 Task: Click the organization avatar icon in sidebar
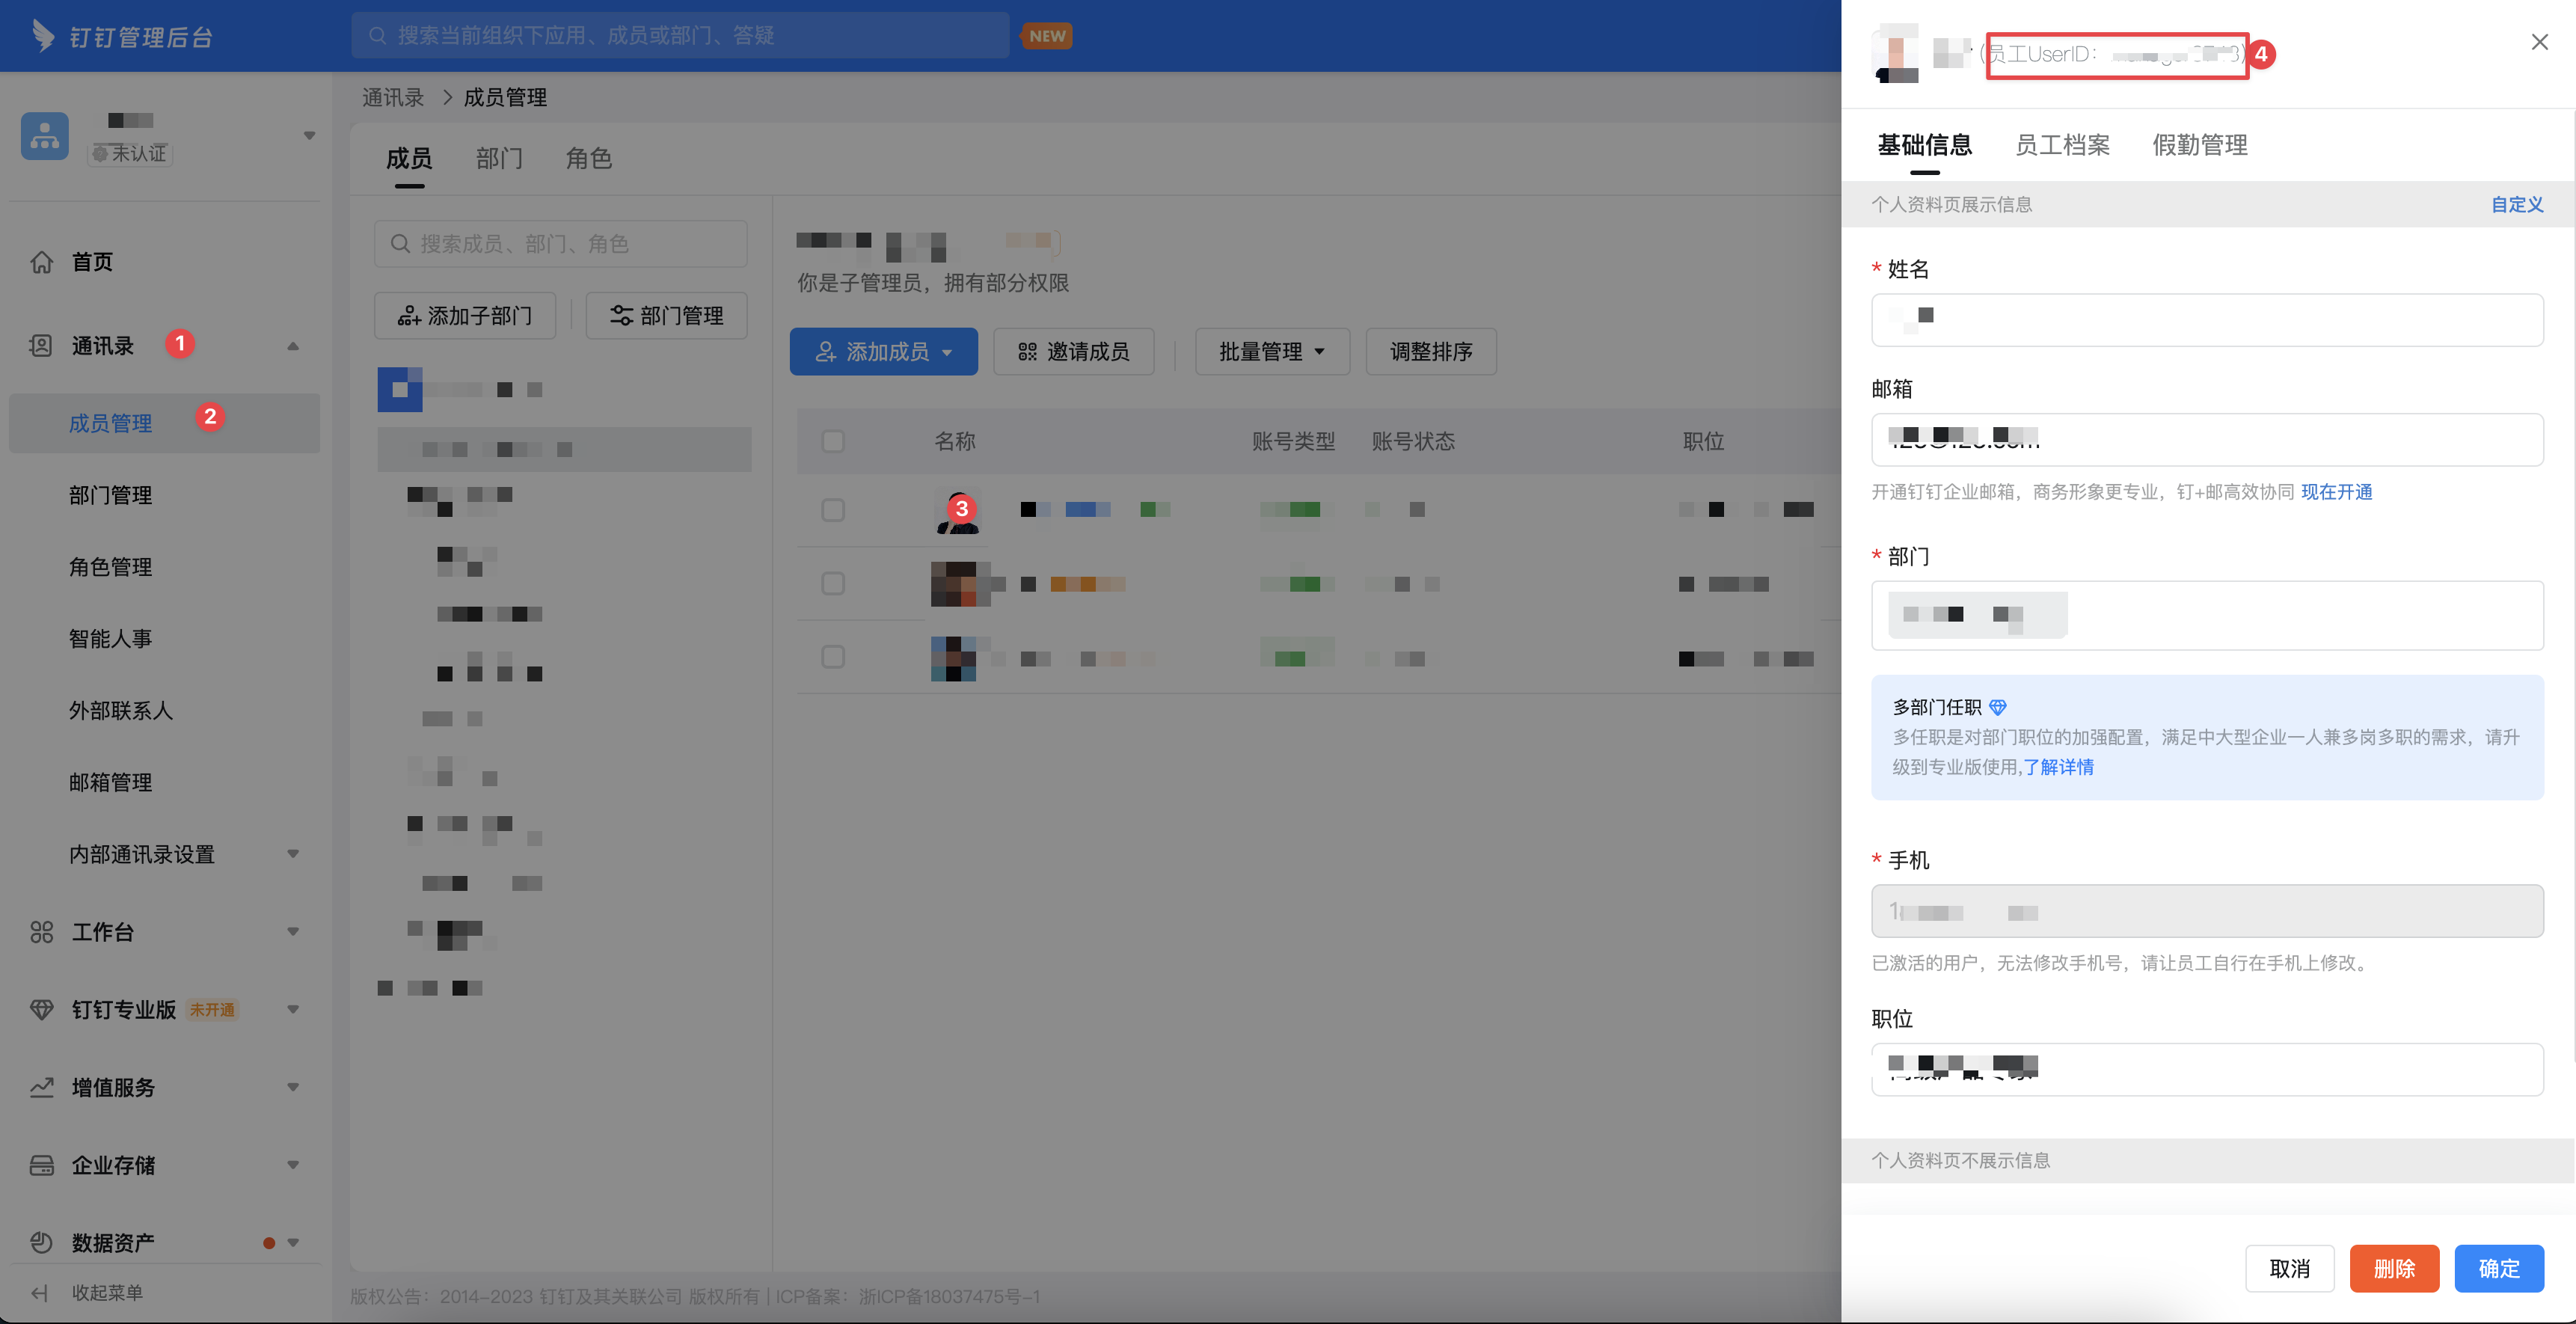tap(45, 136)
